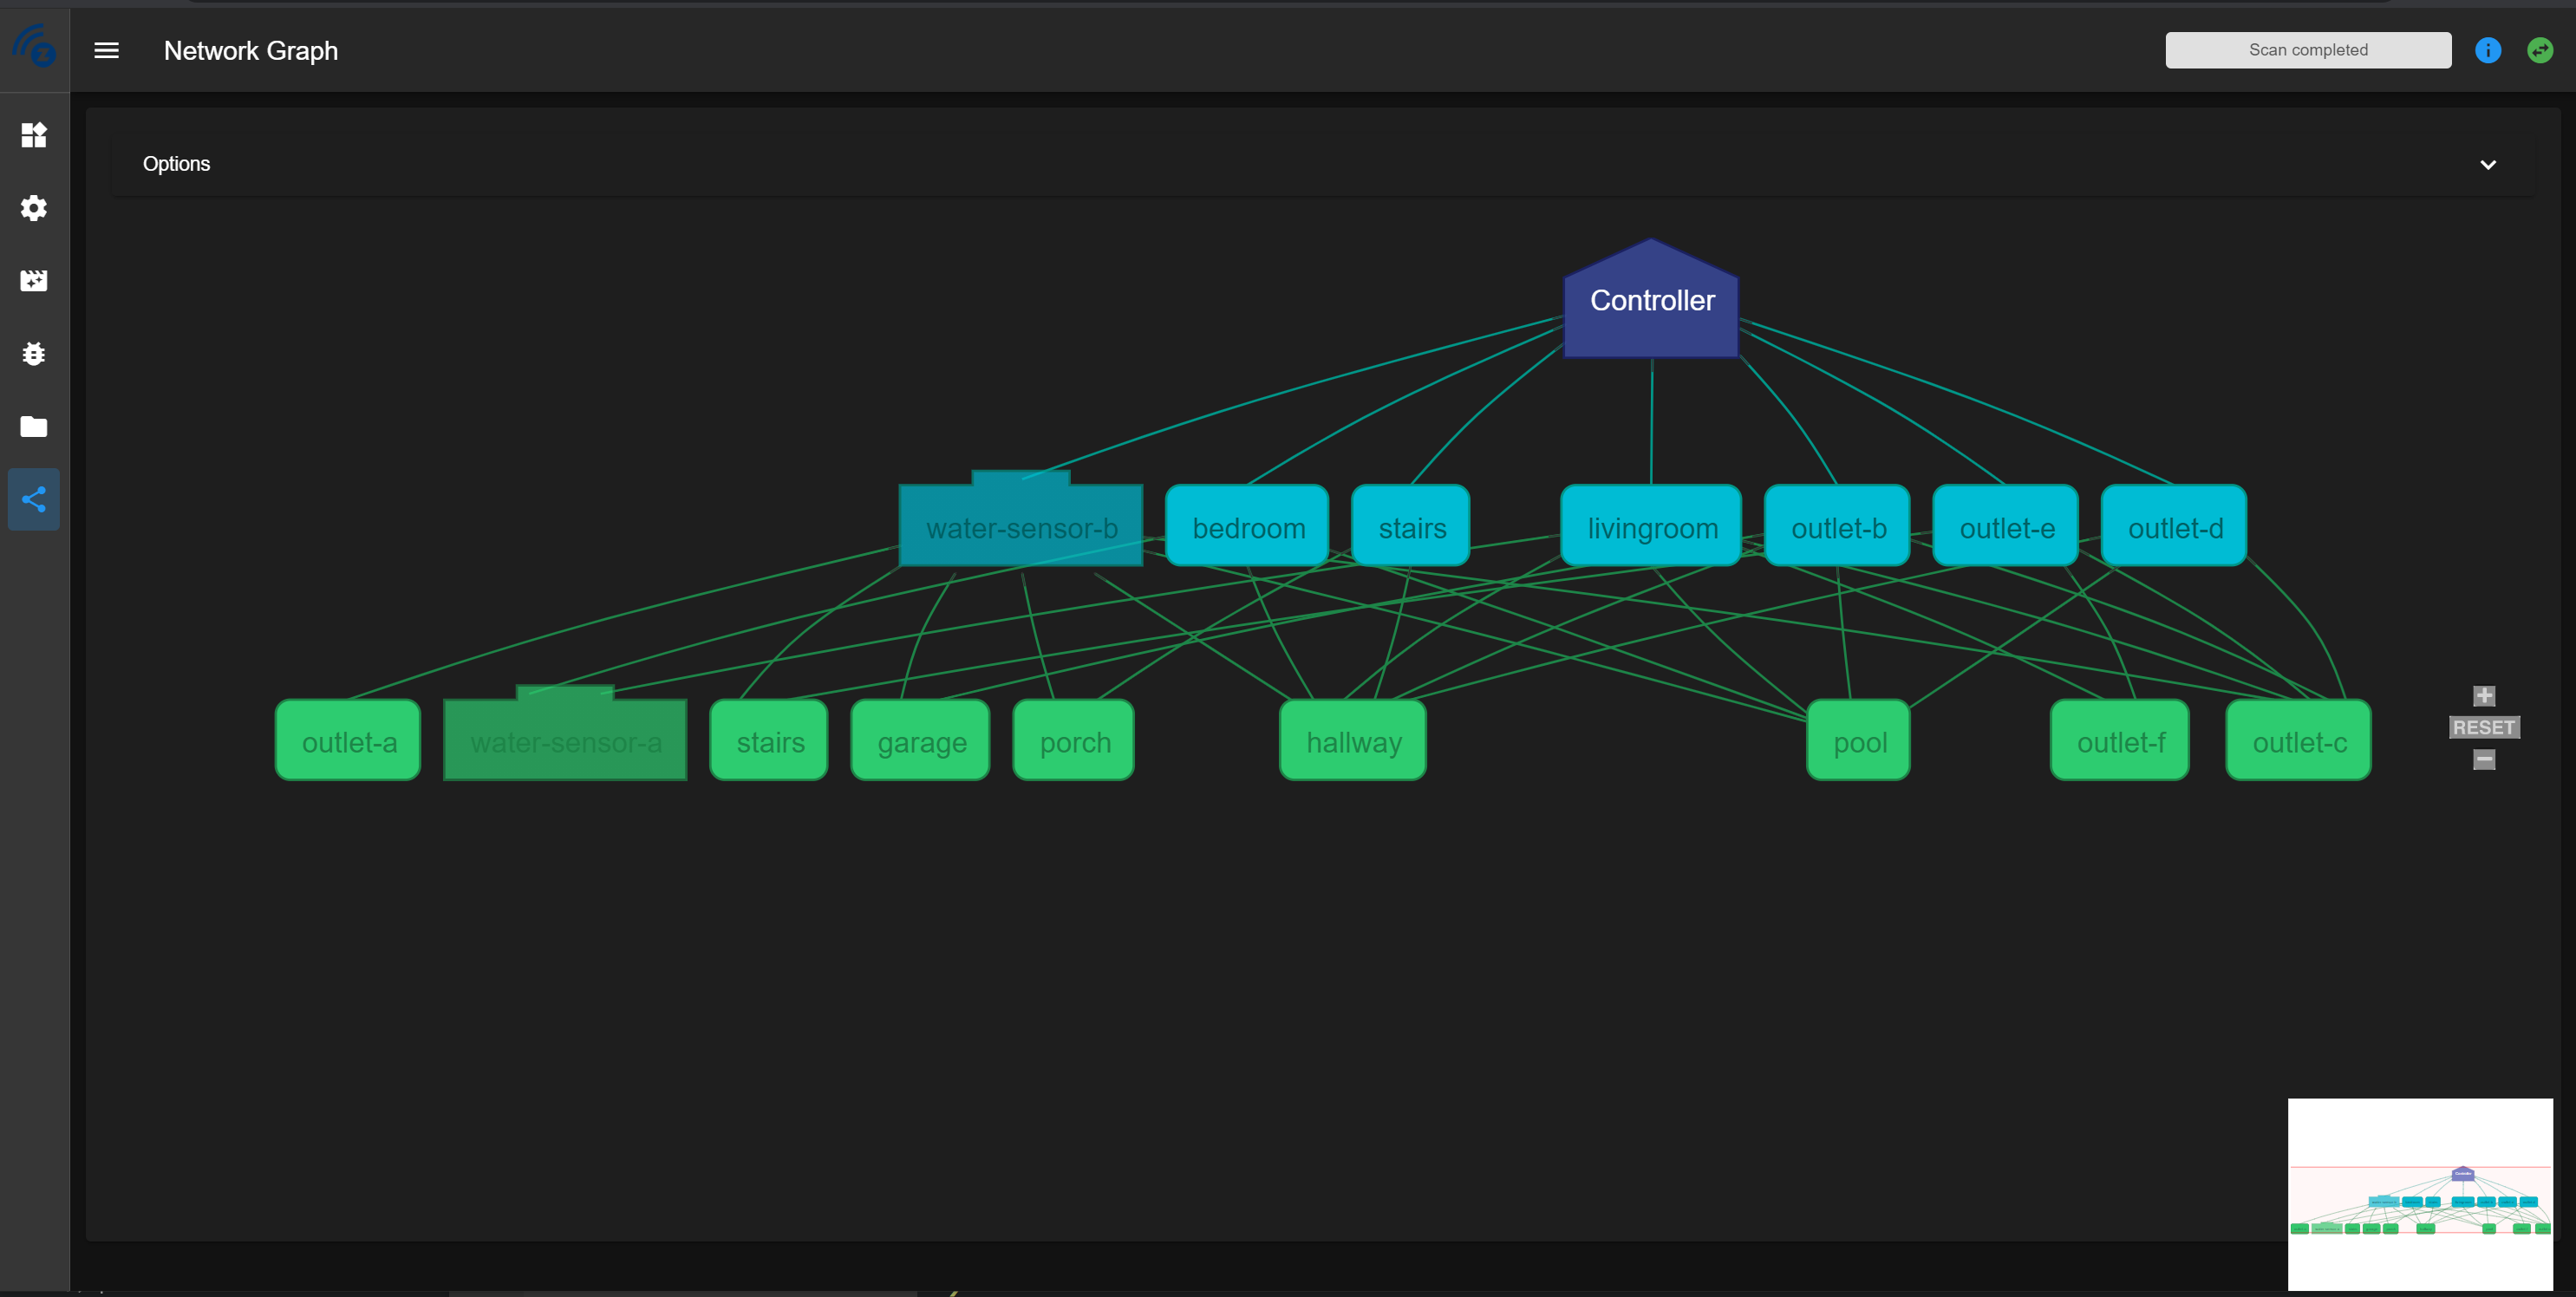This screenshot has width=2576, height=1297.
Task: Select the Network Graph share icon
Action: point(34,499)
